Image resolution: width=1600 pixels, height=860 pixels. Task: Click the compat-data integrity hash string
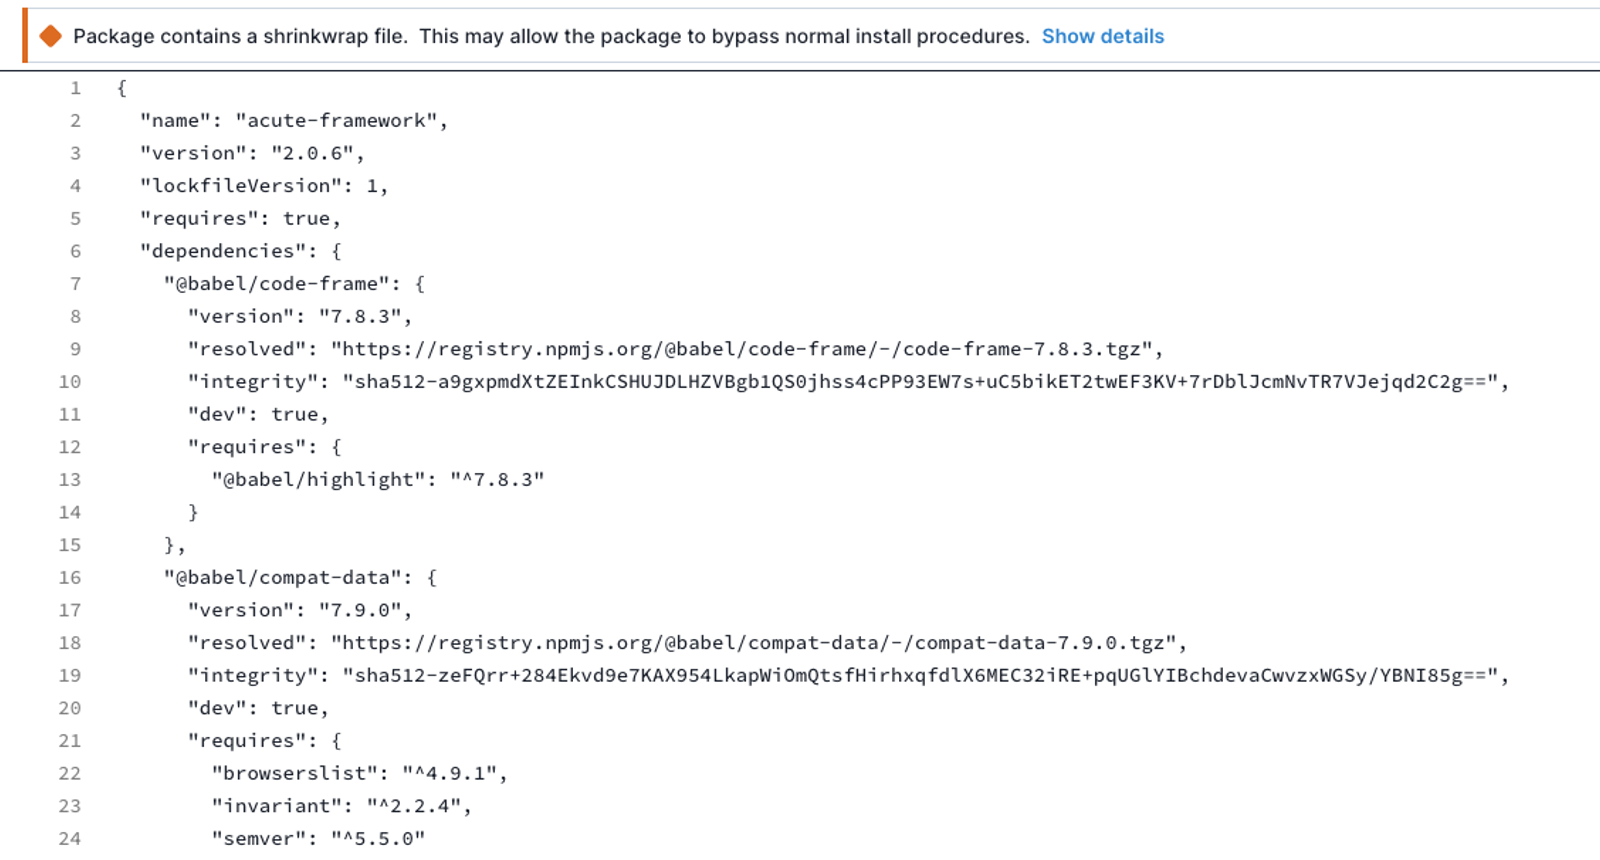pyautogui.click(x=920, y=676)
